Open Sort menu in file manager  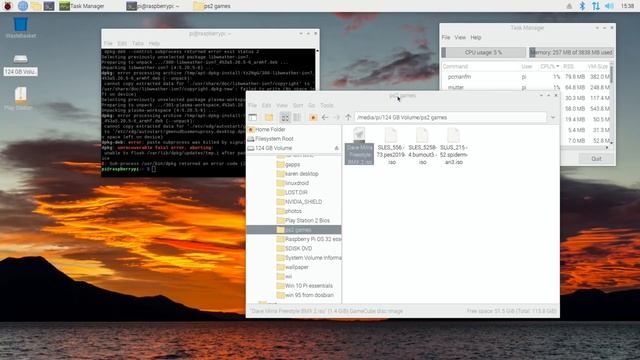point(298,105)
